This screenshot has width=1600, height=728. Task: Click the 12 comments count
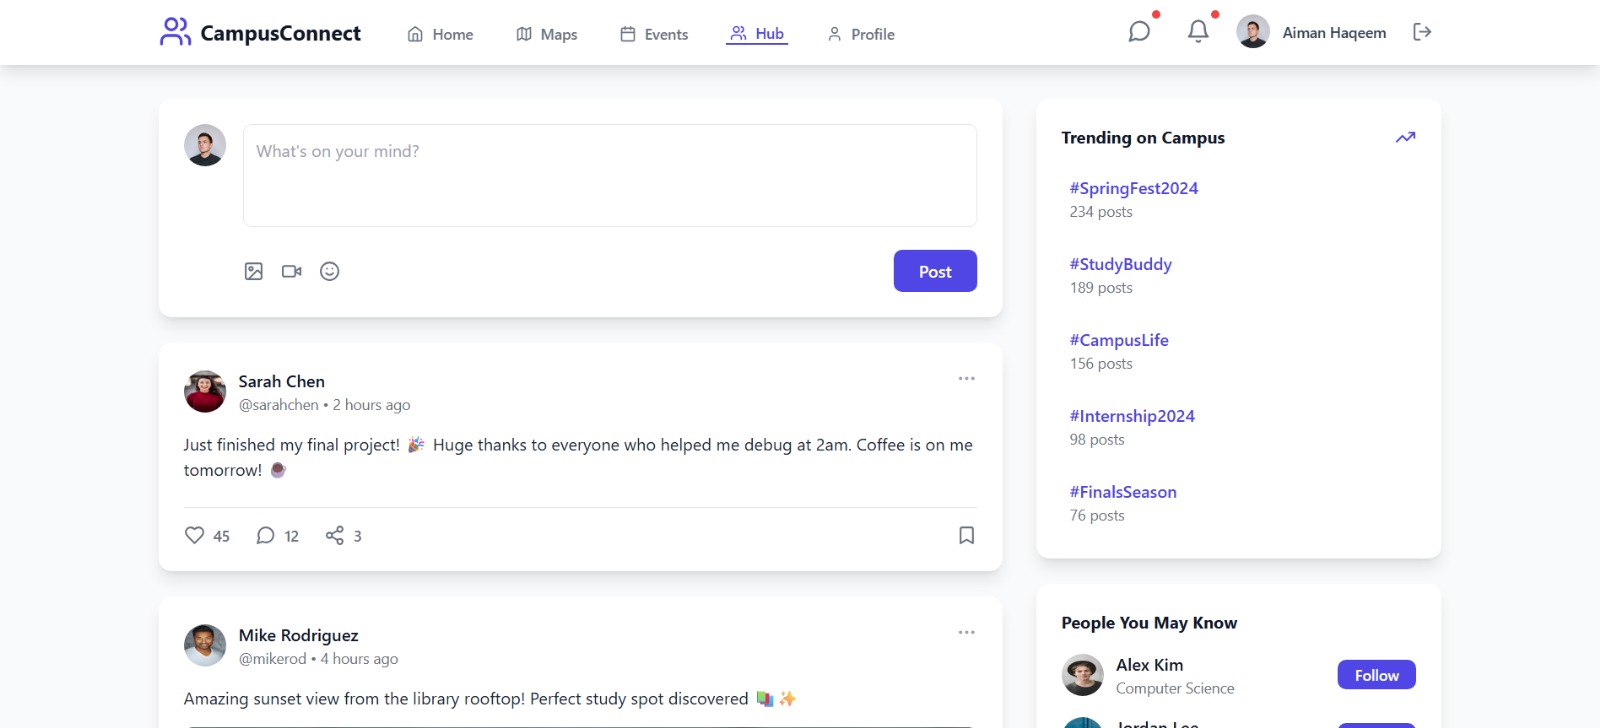(x=291, y=536)
